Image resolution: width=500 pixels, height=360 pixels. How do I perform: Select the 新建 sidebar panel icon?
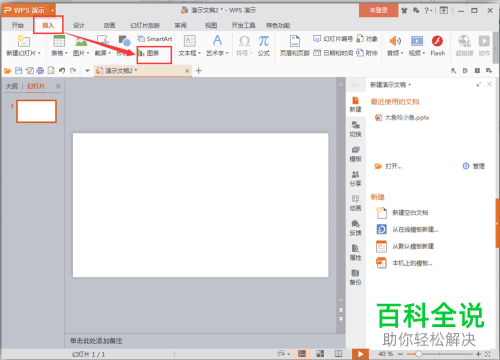point(355,104)
